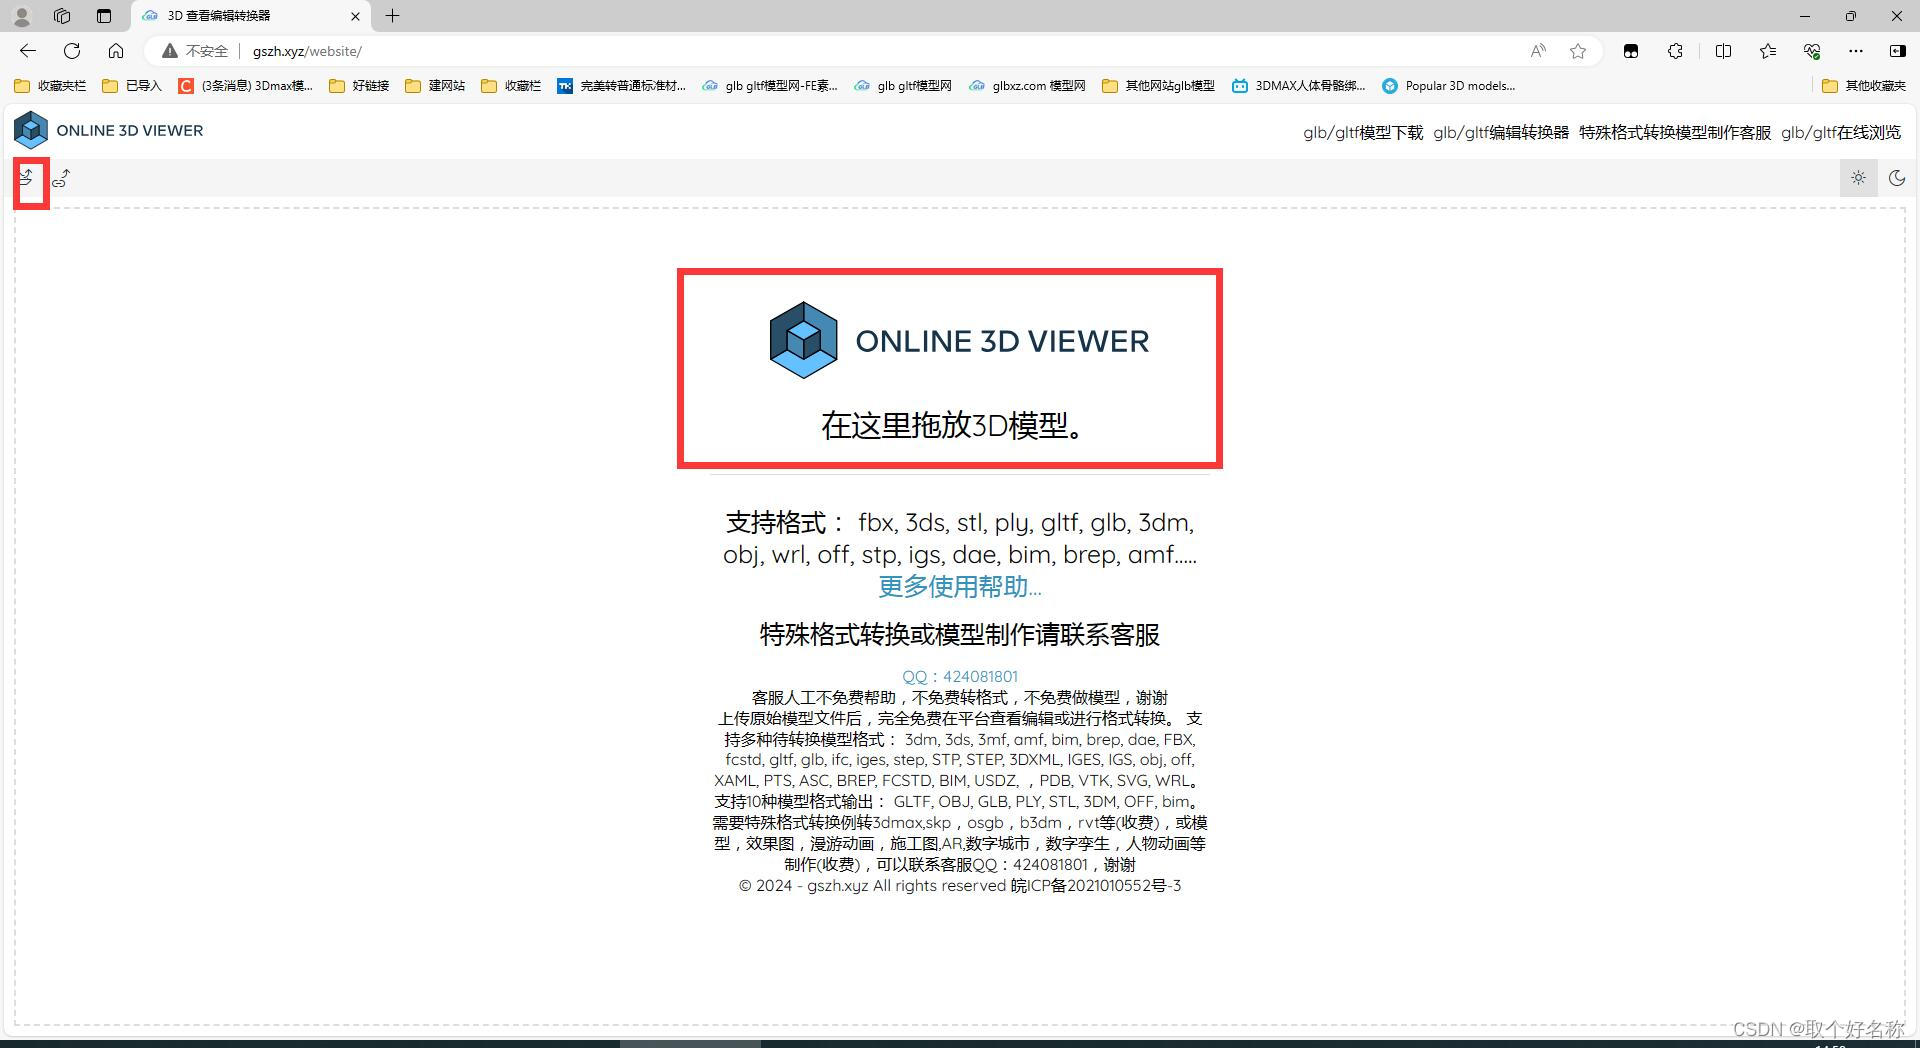Close the 3D 查看编辑转换器 tab
This screenshot has width=1920, height=1048.
(x=355, y=16)
